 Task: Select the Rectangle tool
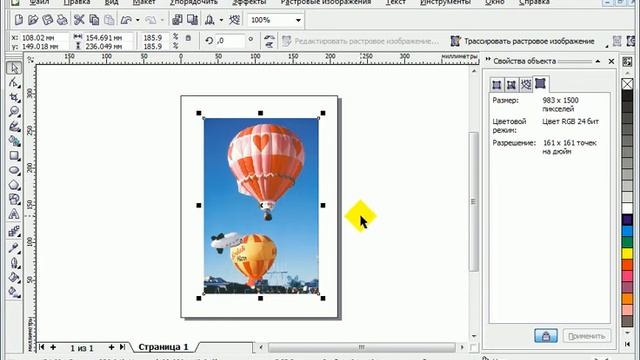[x=14, y=156]
